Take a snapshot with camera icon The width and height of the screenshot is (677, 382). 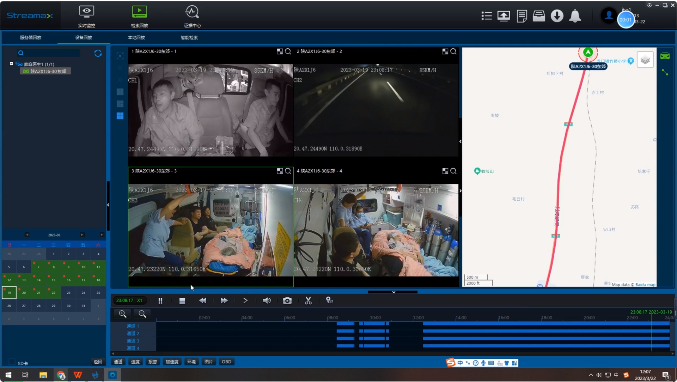[287, 300]
